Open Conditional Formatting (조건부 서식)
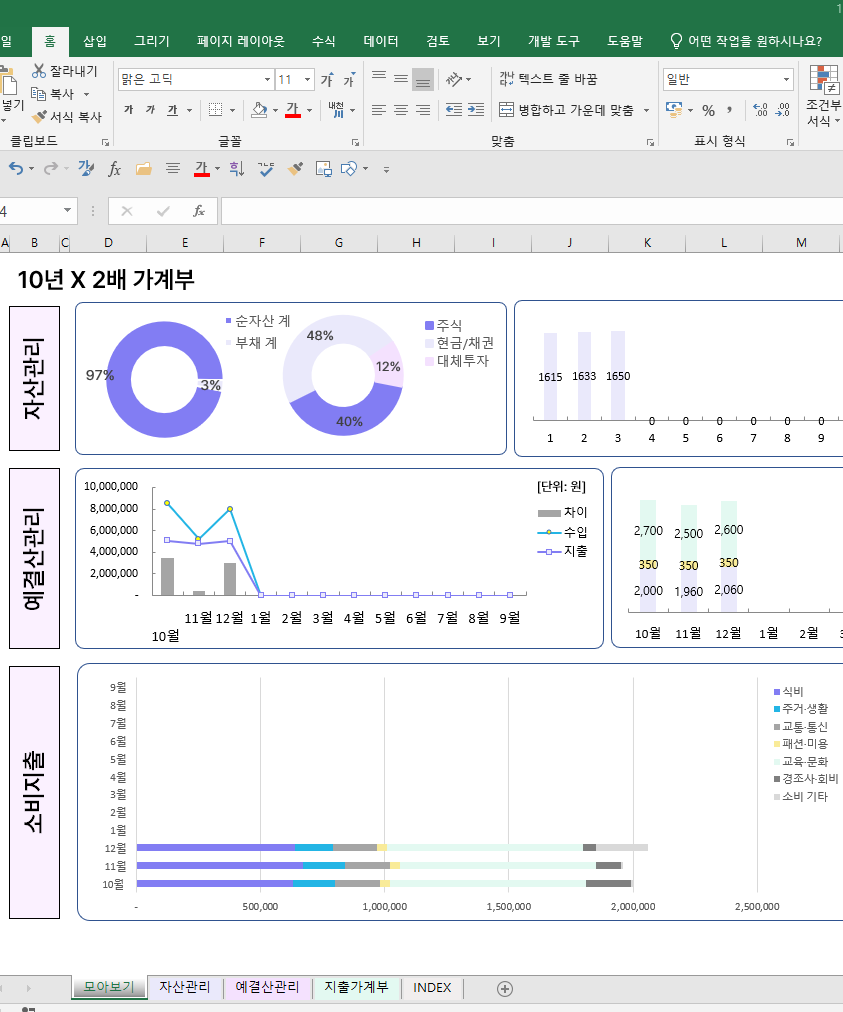The height and width of the screenshot is (1012, 843). coord(824,96)
